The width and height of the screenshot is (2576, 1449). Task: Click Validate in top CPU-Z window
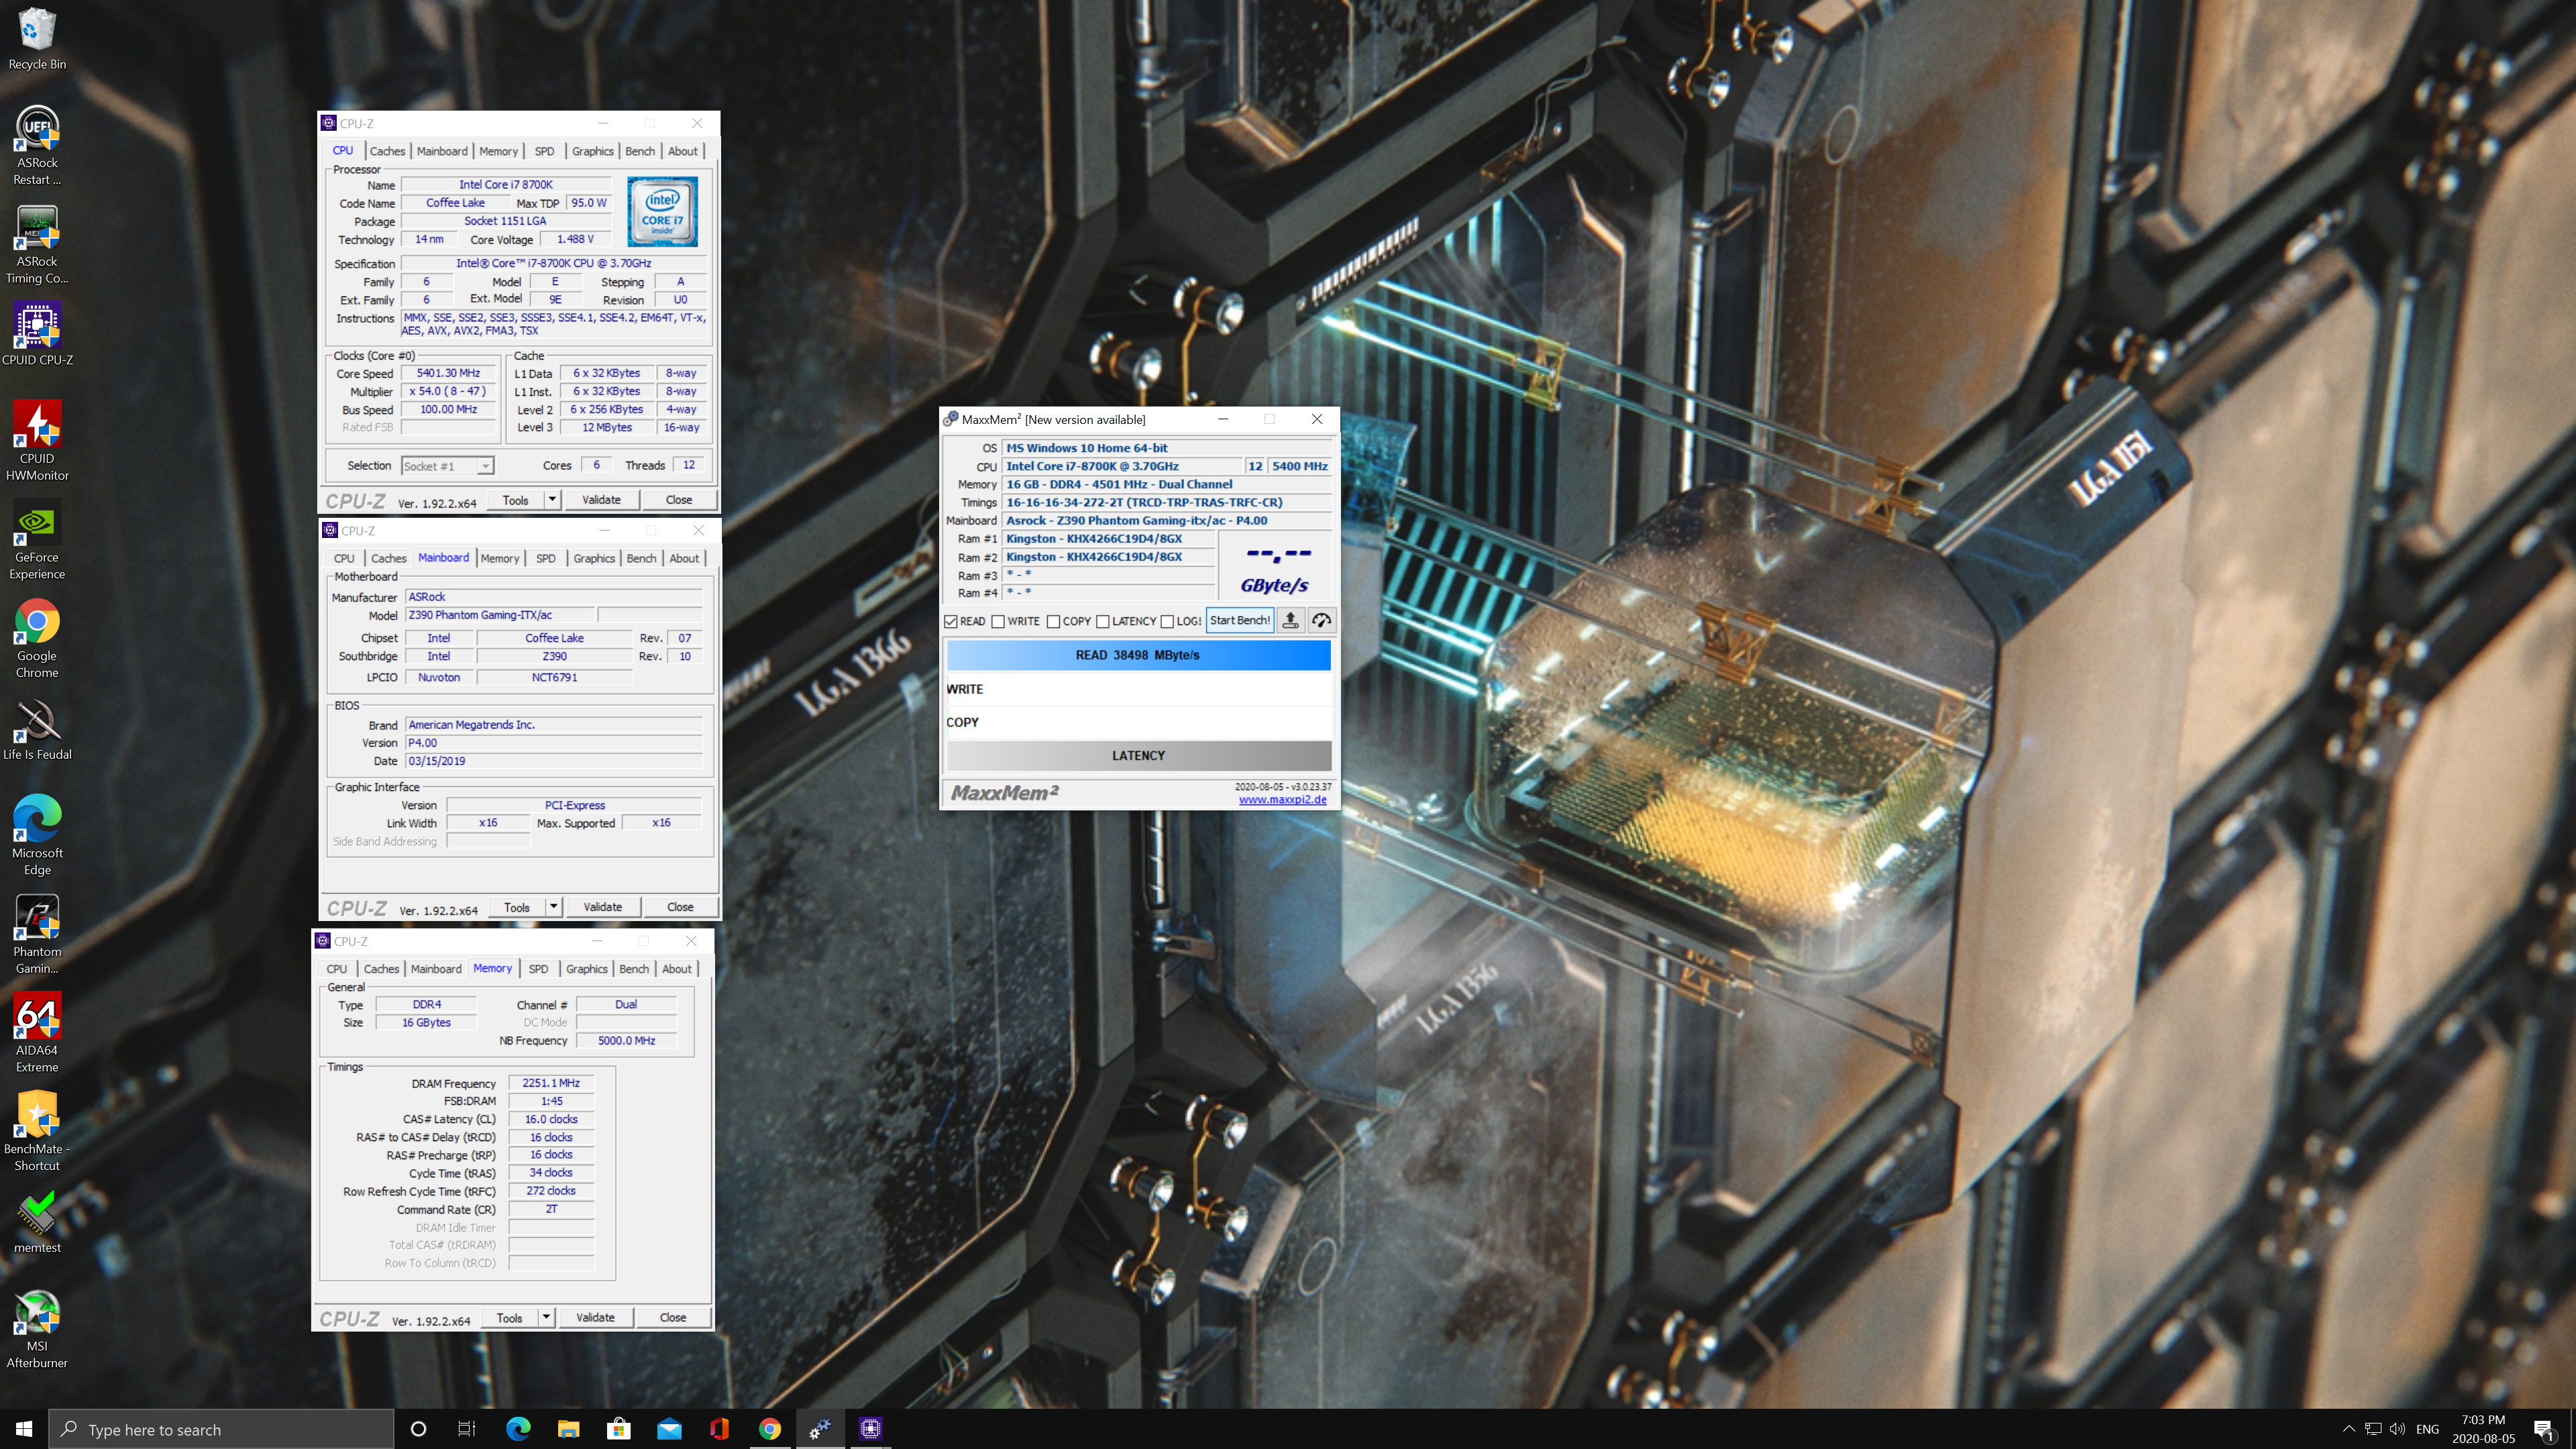coord(601,499)
